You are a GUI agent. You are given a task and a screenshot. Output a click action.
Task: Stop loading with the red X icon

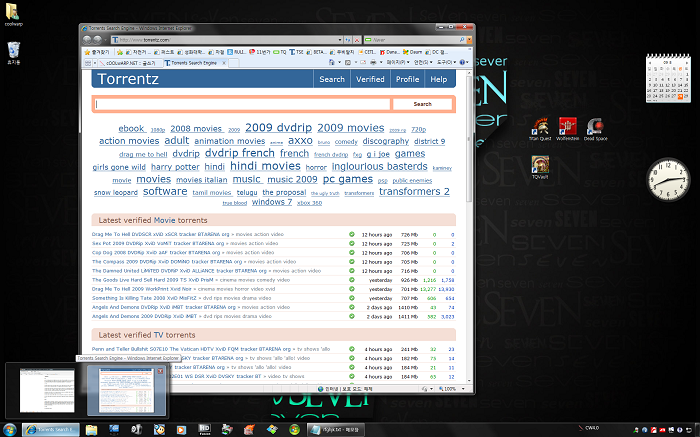[x=357, y=40]
